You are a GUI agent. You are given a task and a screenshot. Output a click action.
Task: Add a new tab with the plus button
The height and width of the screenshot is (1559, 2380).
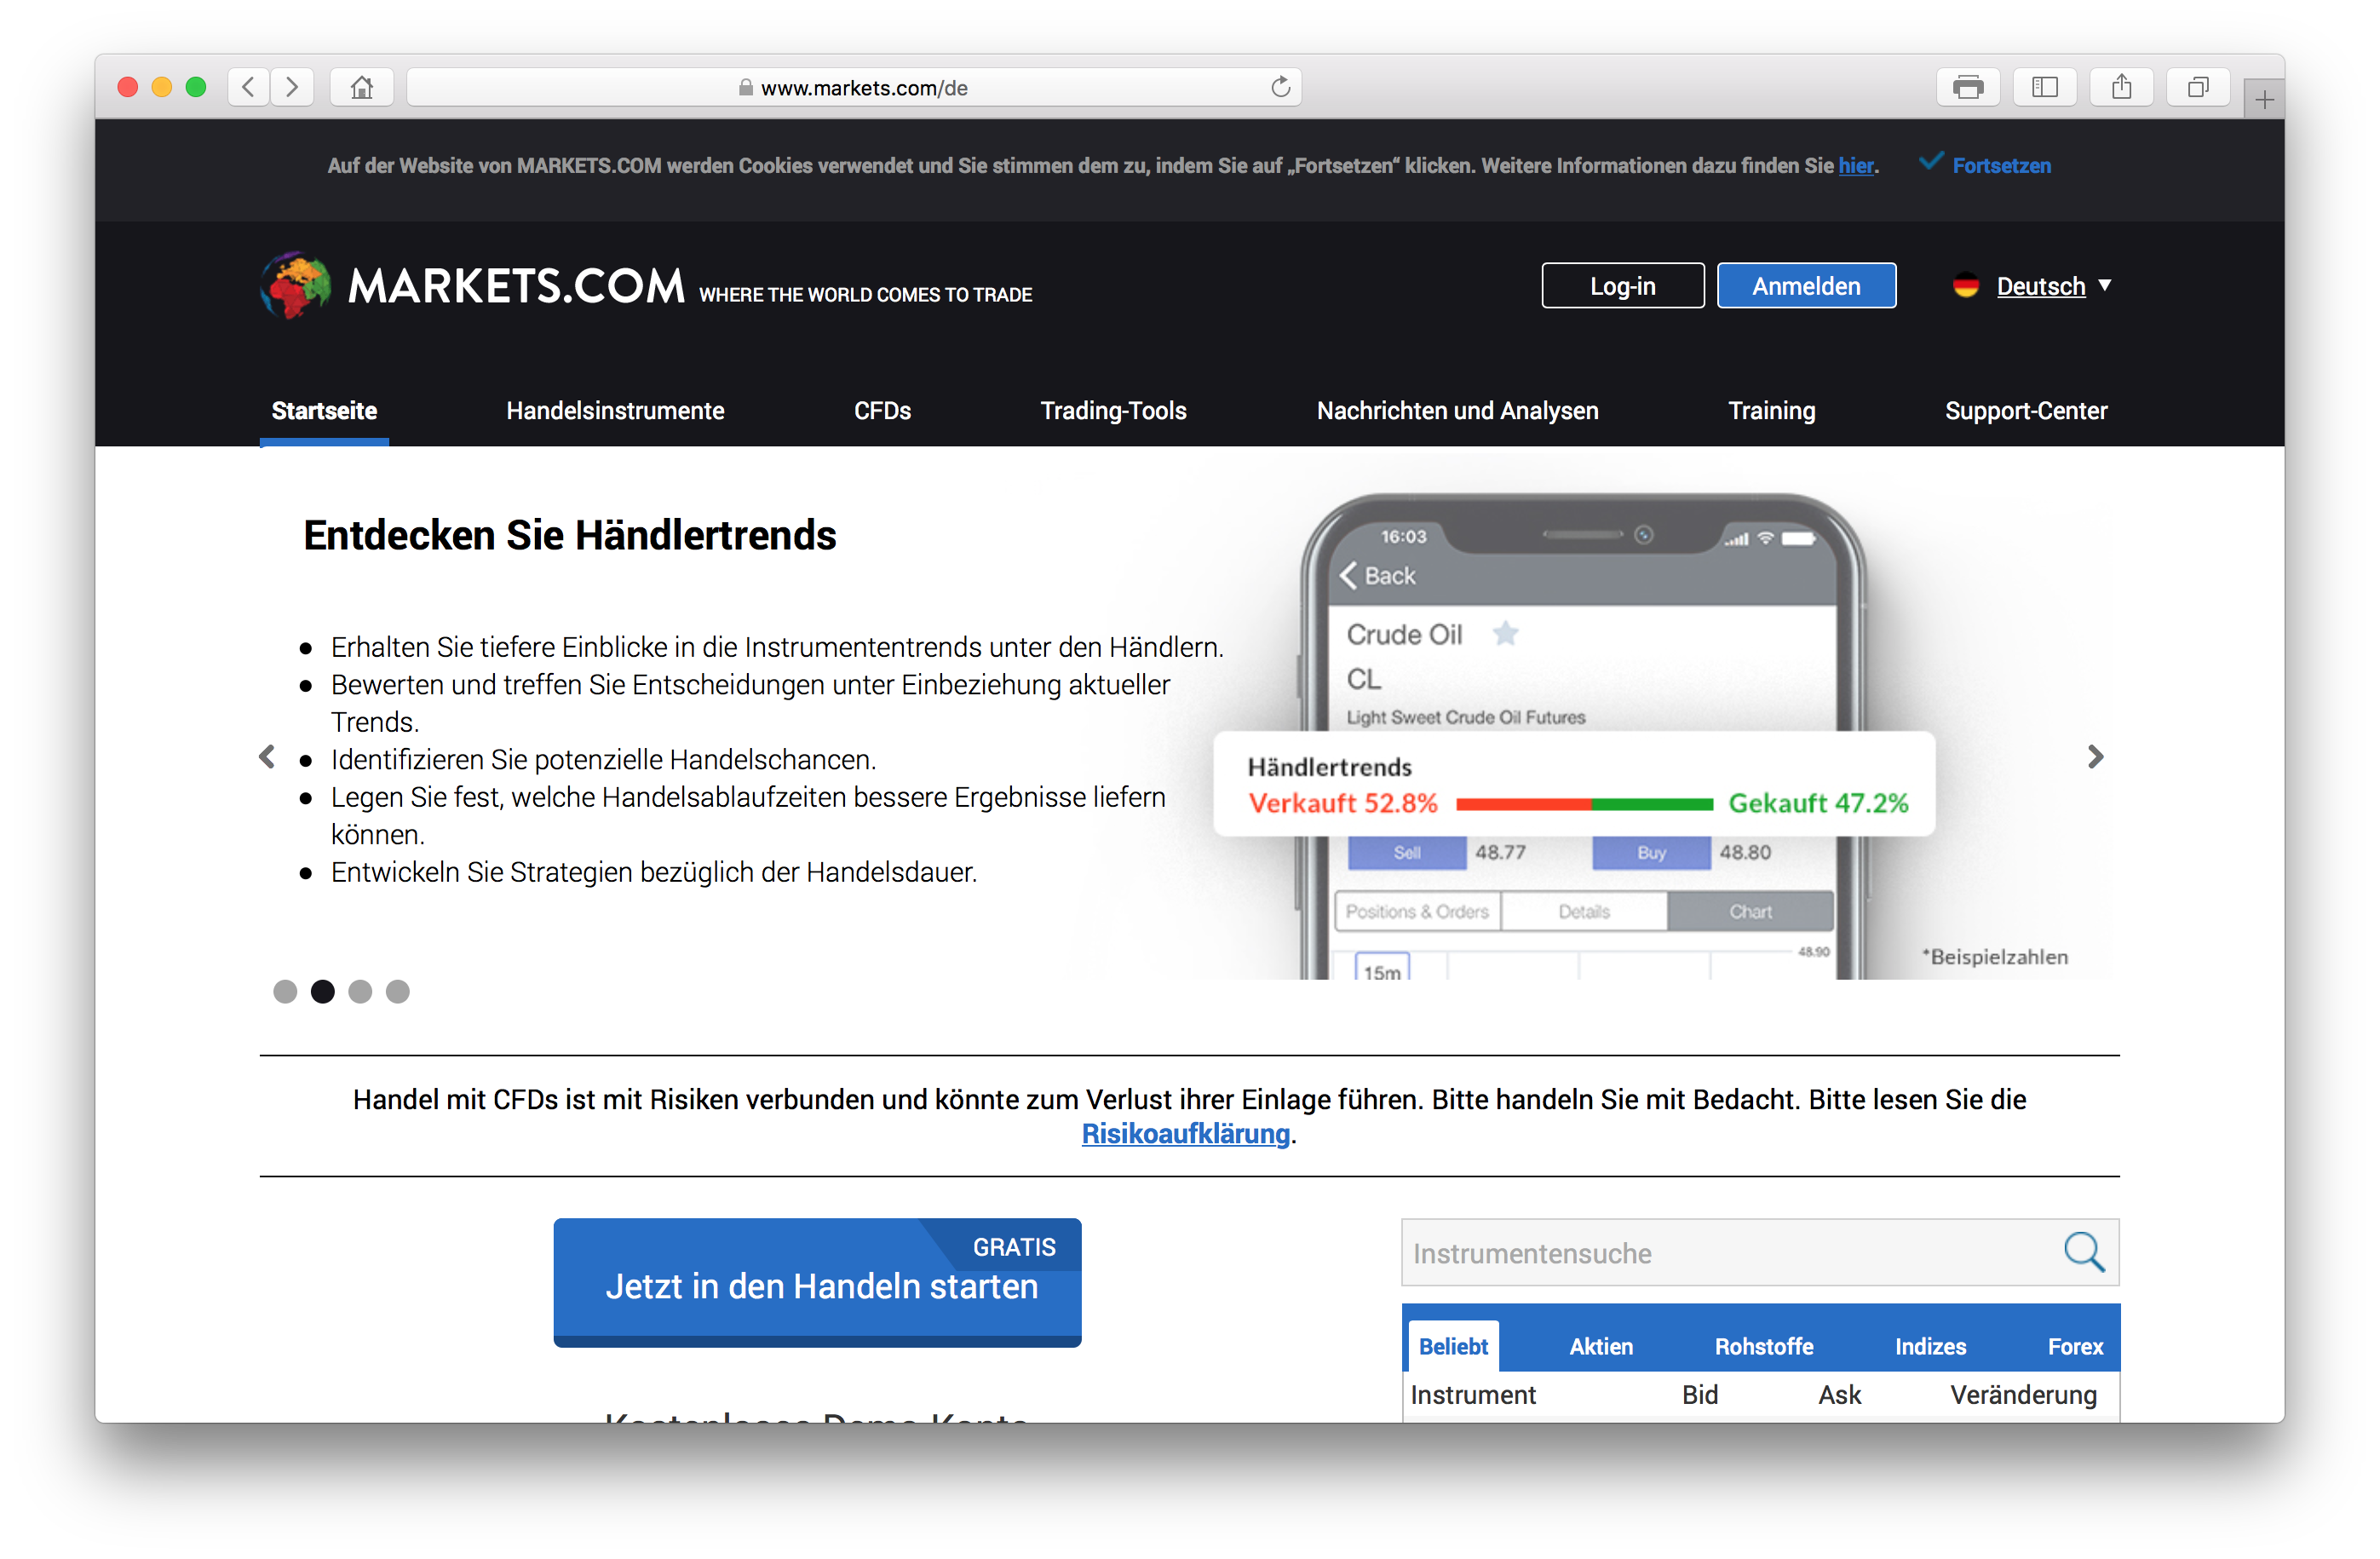2264,99
